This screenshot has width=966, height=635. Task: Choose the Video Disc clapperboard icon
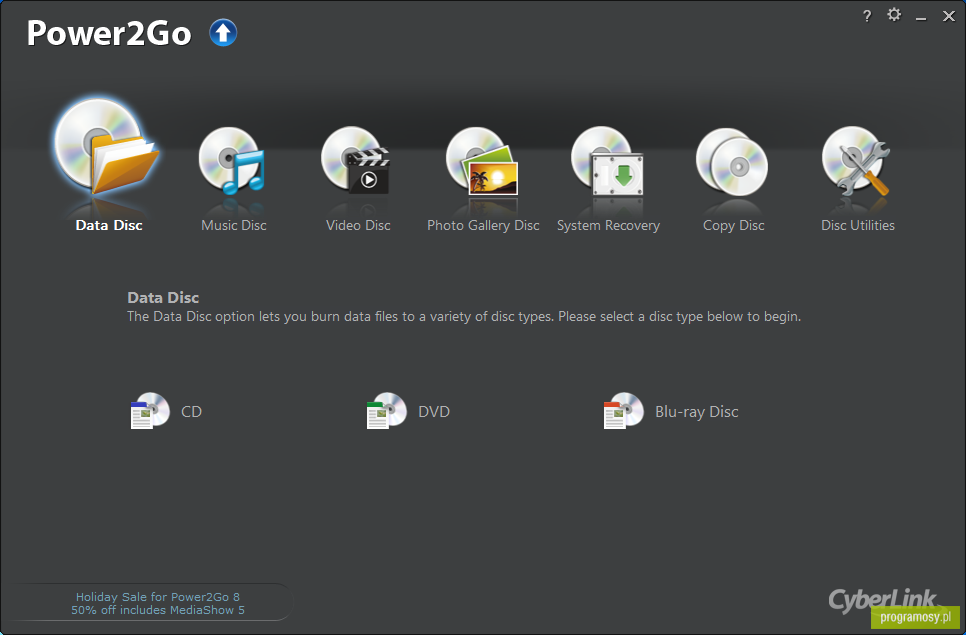click(355, 160)
